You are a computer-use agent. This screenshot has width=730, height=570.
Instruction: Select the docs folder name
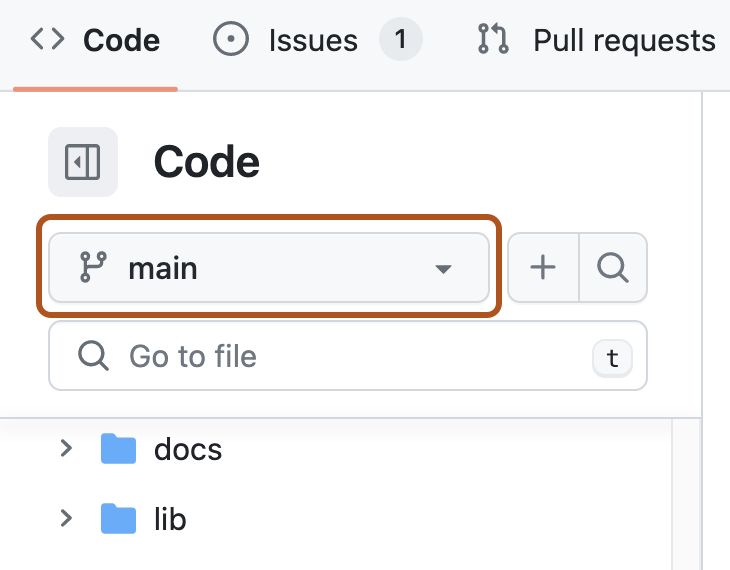click(188, 450)
